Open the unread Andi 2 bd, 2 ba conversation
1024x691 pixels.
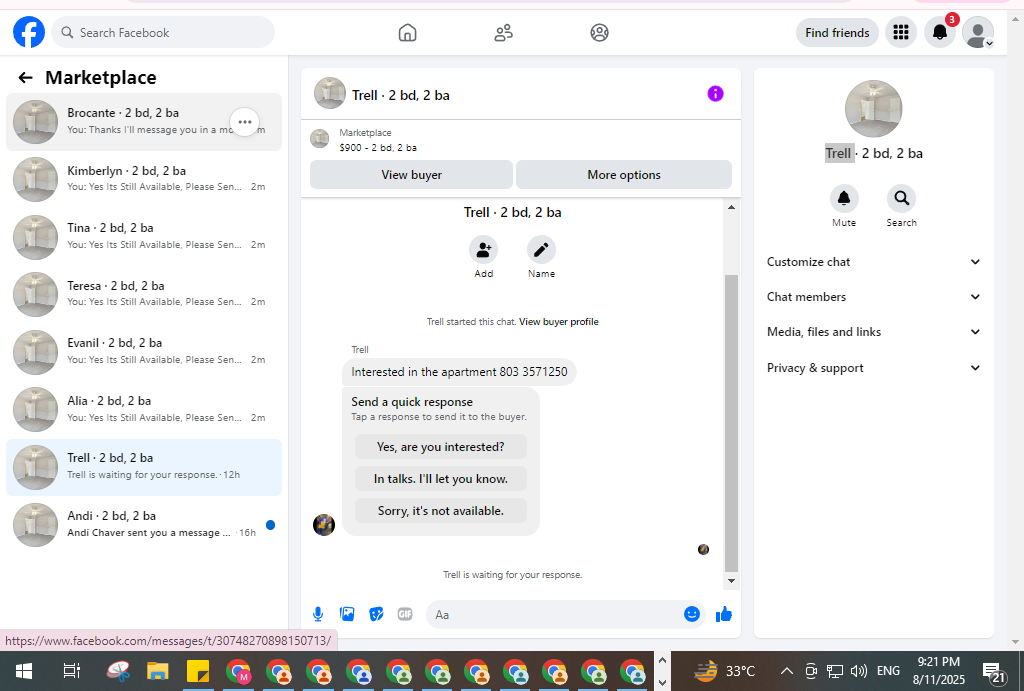(x=144, y=525)
